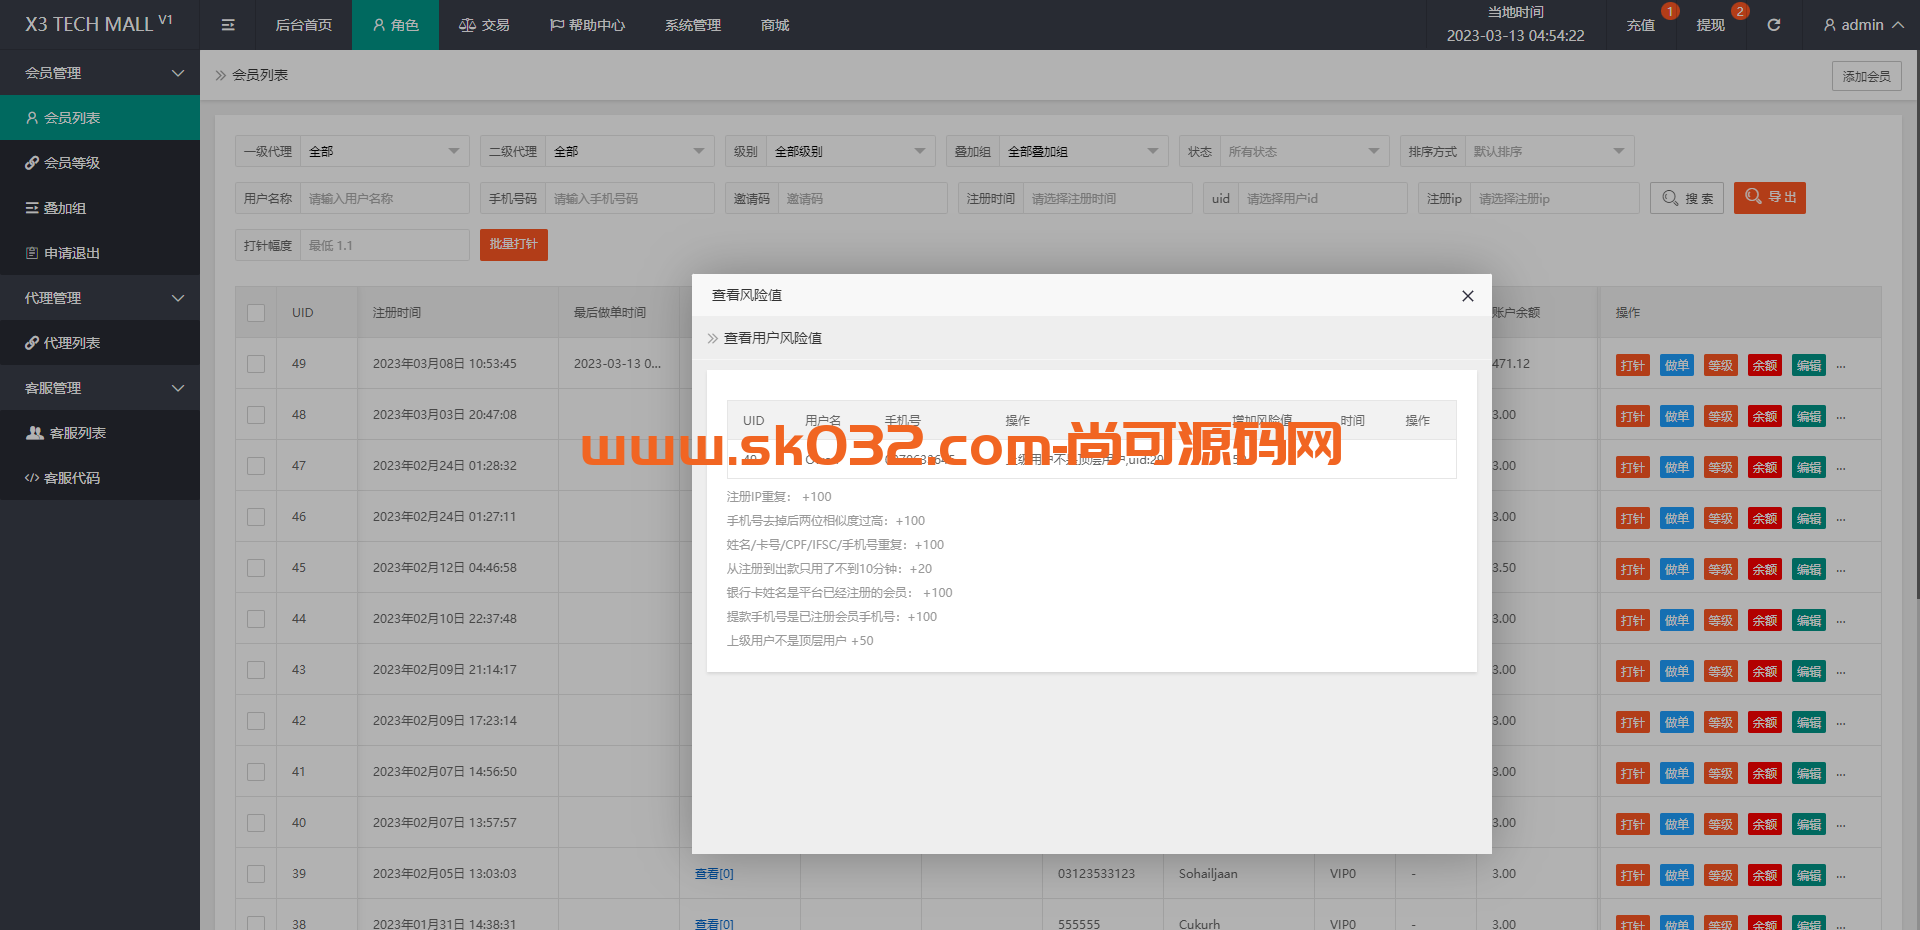The image size is (1920, 930).
Task: Open 申请退出 in the sidebar
Action: [x=100, y=253]
